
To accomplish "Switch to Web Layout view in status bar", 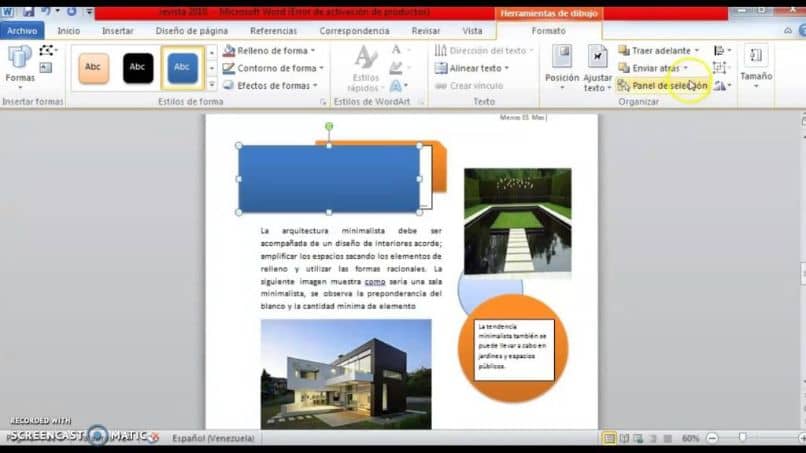I will (x=638, y=438).
